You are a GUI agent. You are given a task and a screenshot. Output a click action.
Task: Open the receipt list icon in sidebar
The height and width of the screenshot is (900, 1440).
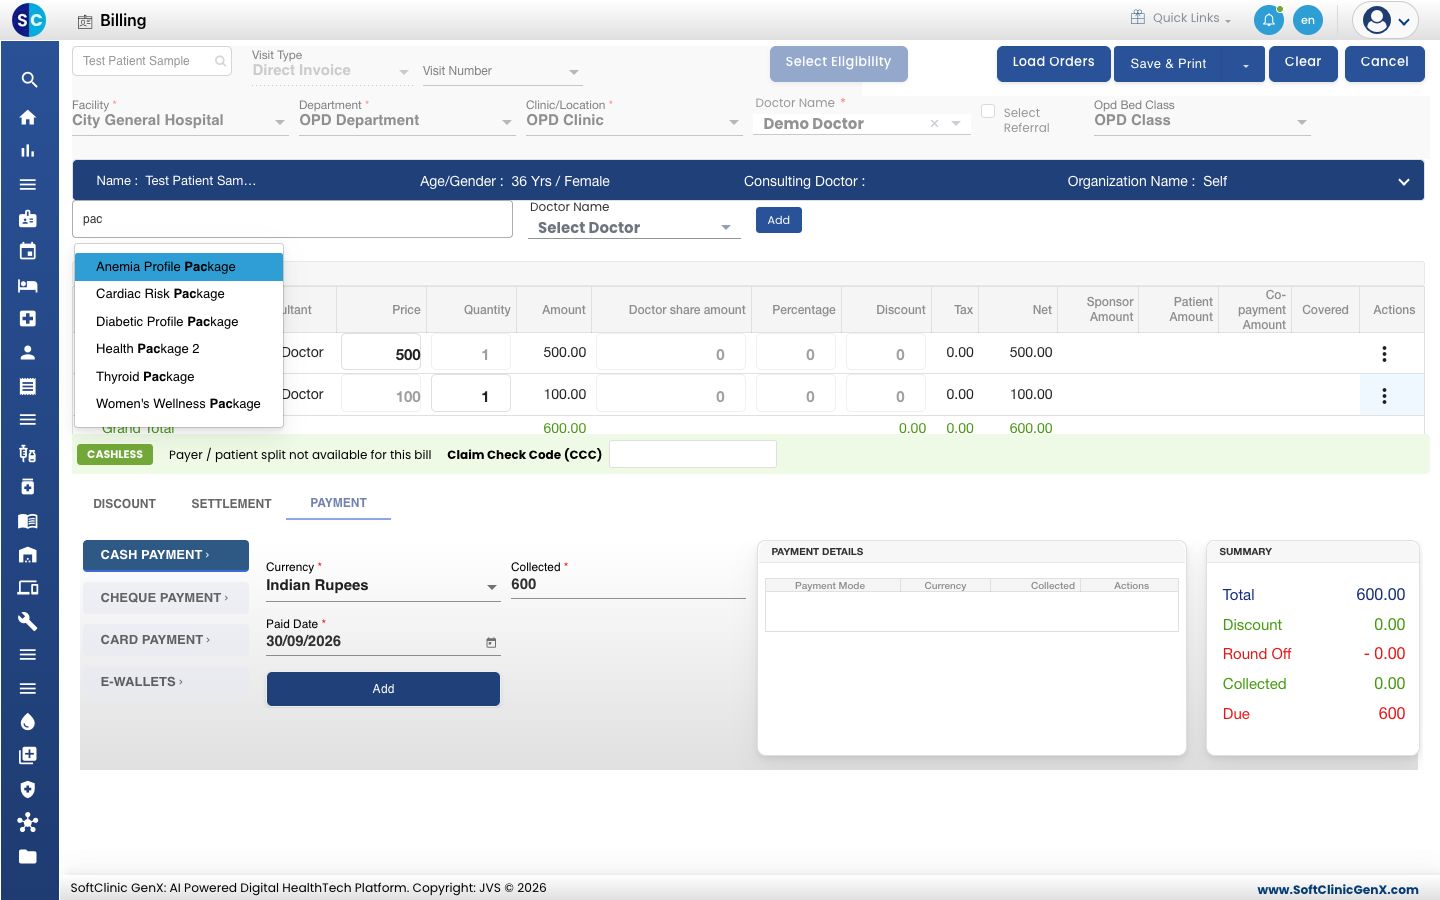coord(28,386)
